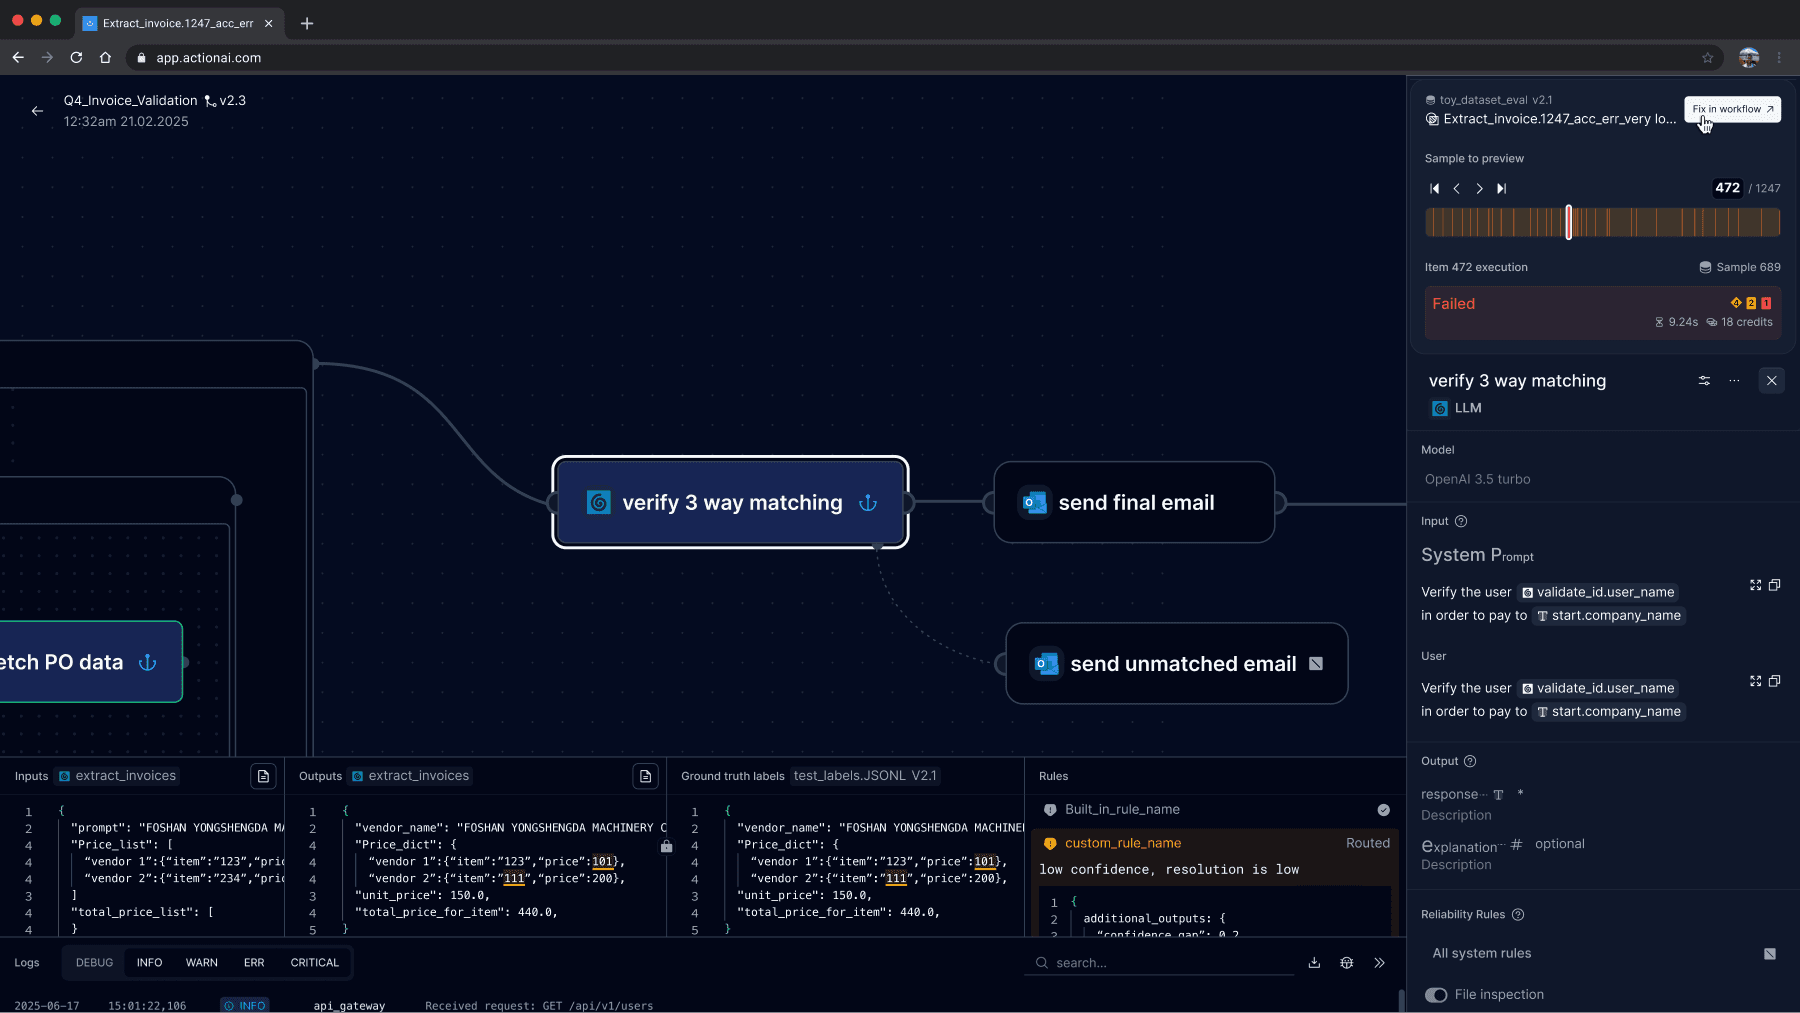Click the Sample 689 database icon
The image size is (1800, 1013).
(1705, 267)
